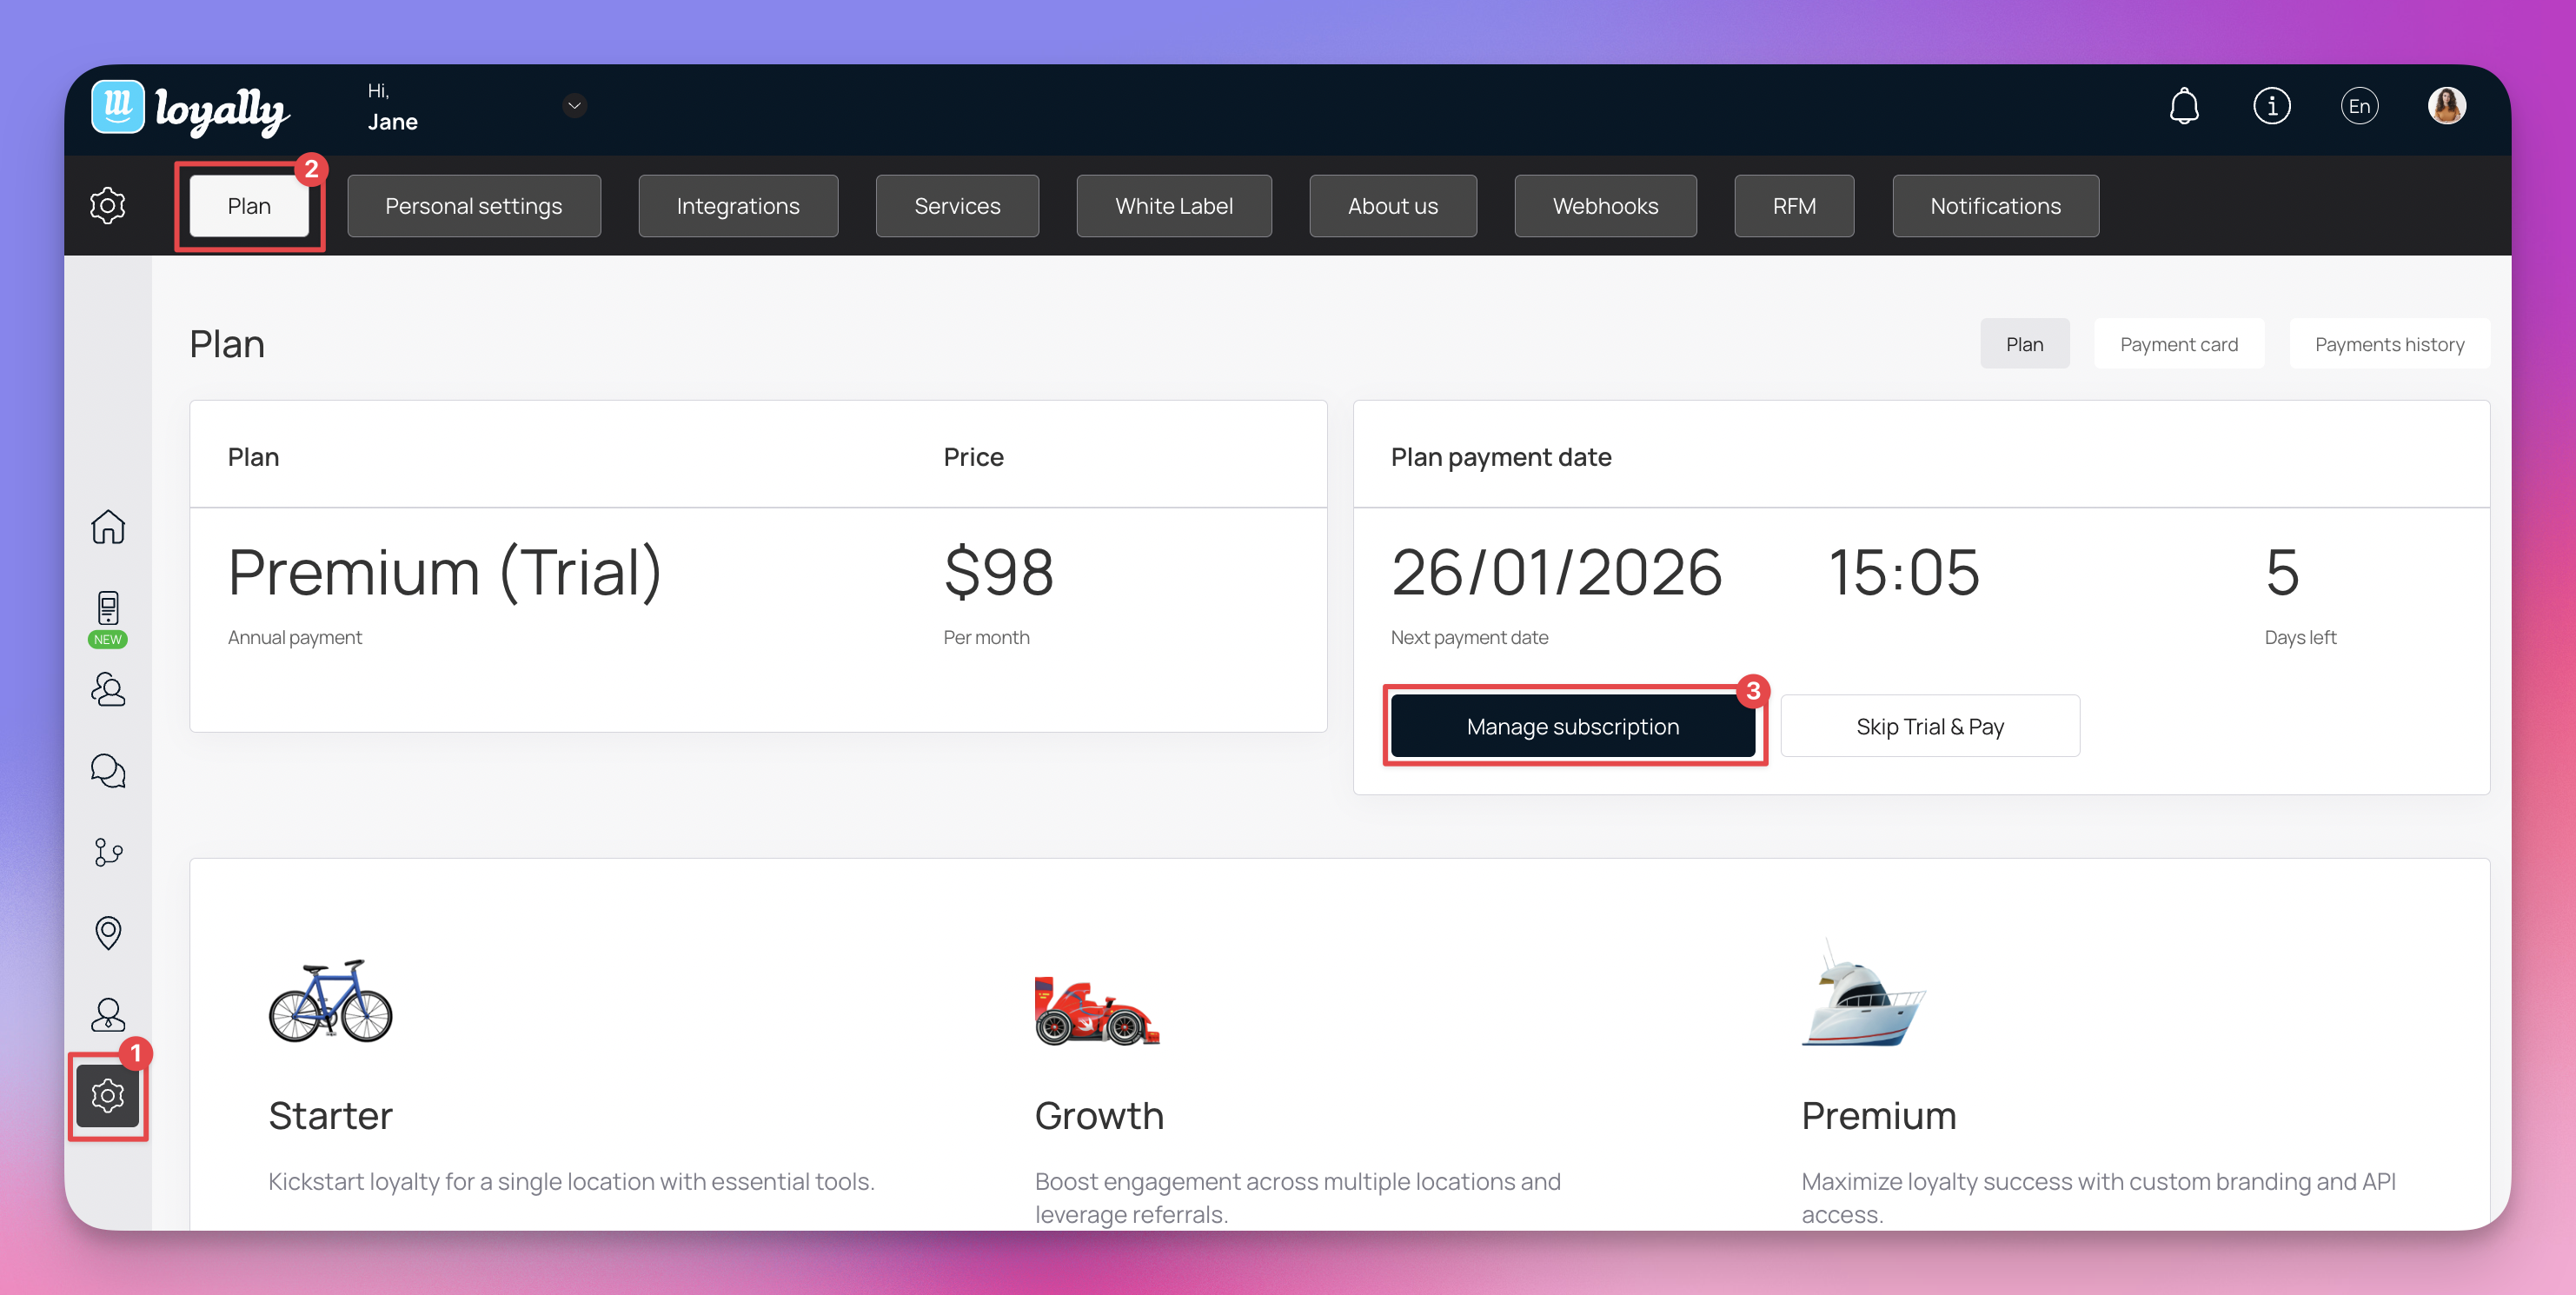
Task: Click the info circle icon
Action: 2271,106
